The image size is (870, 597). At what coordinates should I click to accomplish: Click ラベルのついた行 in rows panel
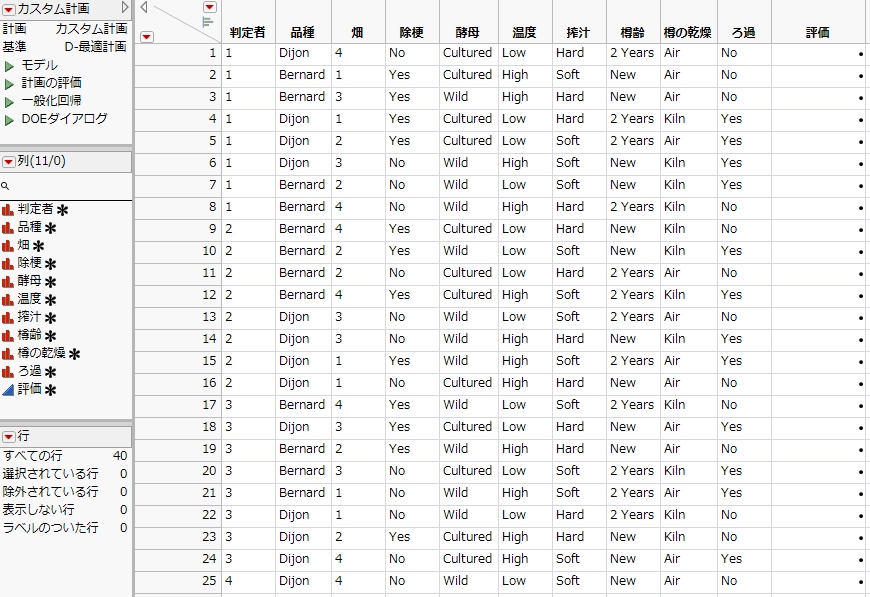(50, 527)
